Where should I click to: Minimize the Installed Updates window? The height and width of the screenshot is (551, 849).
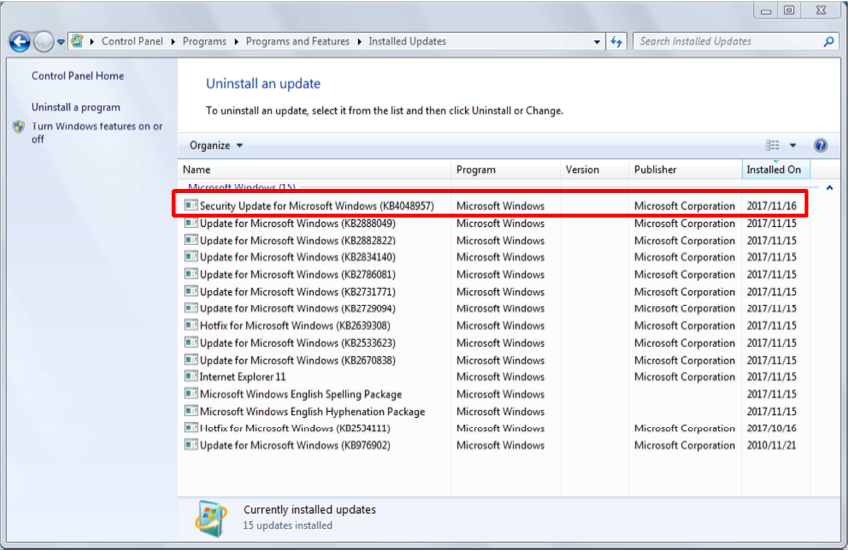(766, 11)
